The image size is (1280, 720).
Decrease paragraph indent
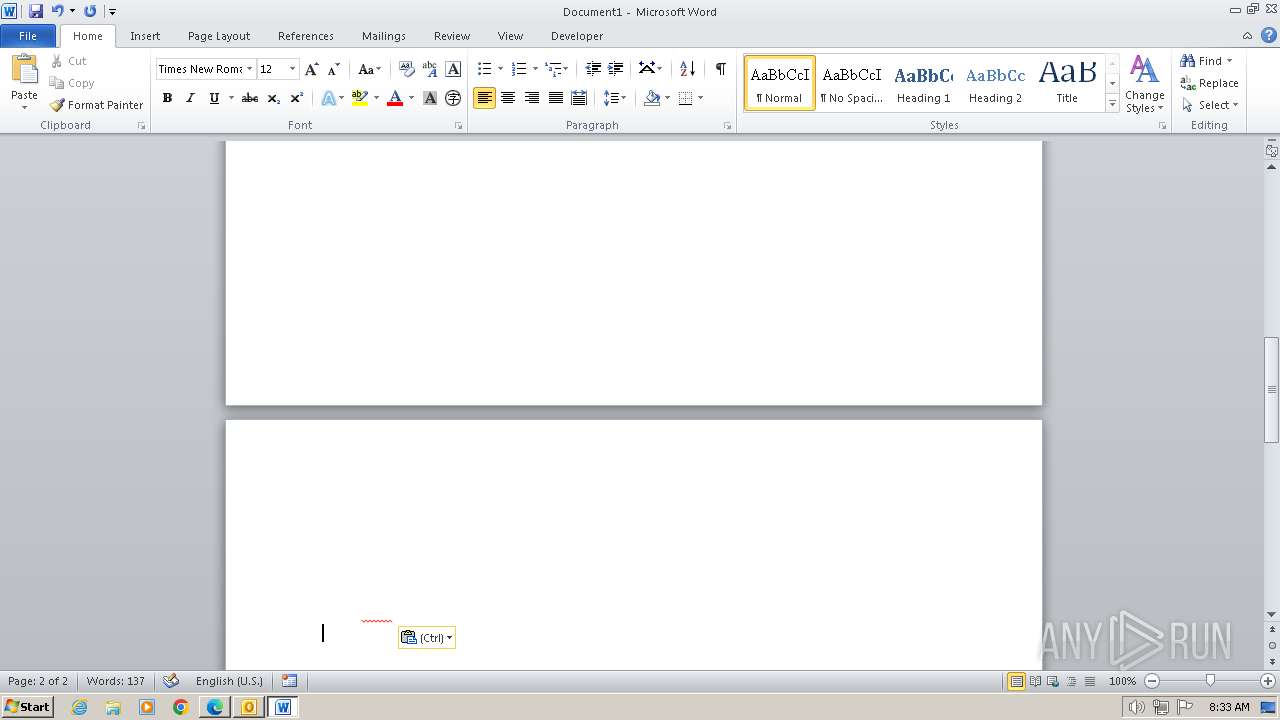coord(593,69)
